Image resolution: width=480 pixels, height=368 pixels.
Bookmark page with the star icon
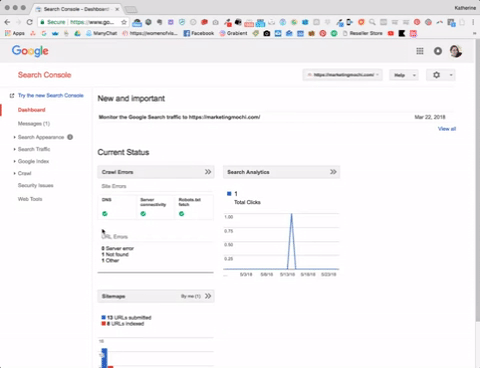(124, 22)
